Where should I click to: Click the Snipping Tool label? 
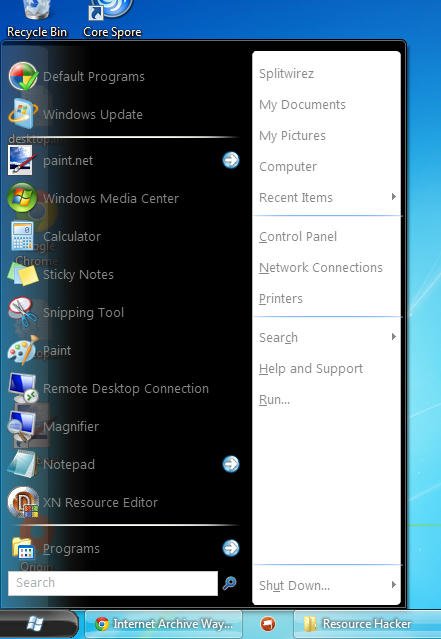click(84, 313)
